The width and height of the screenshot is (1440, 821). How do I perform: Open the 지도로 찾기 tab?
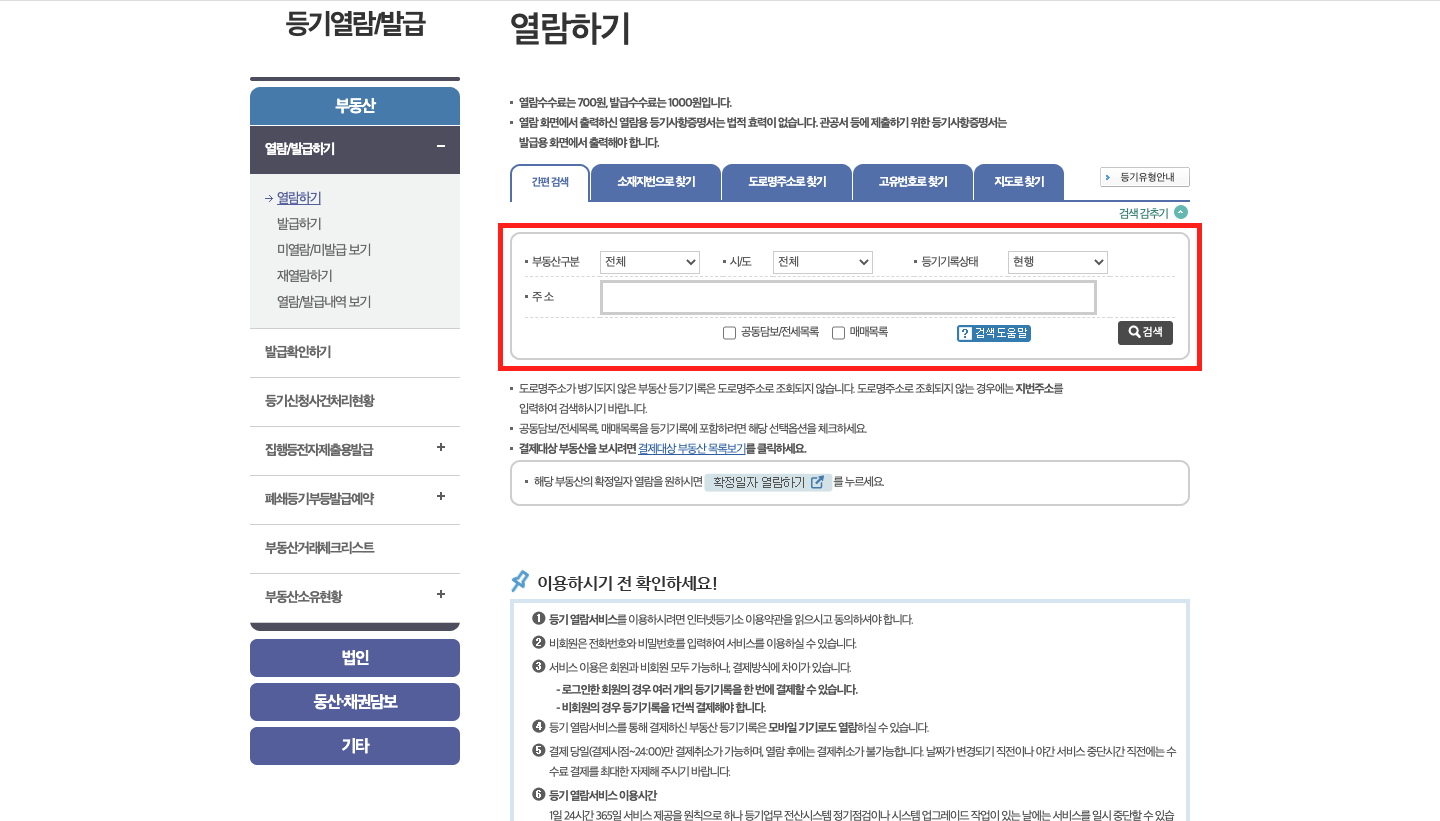1019,182
